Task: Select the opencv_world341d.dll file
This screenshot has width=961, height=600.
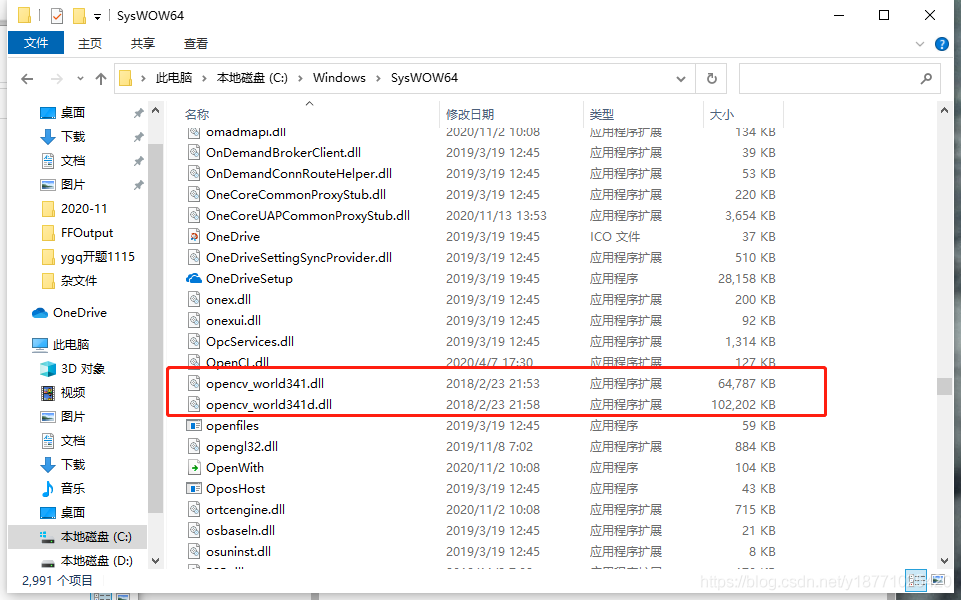Action: click(268, 404)
